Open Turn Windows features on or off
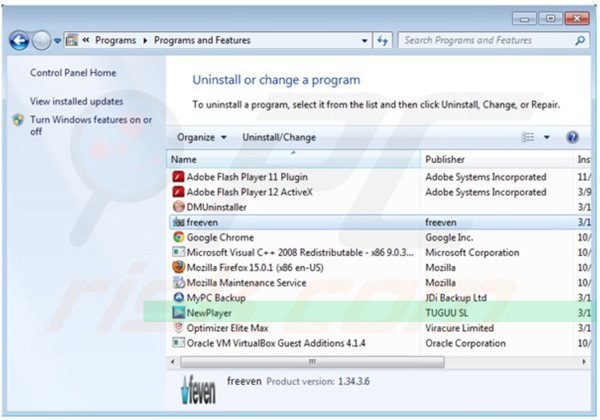600x420 pixels. [x=90, y=125]
